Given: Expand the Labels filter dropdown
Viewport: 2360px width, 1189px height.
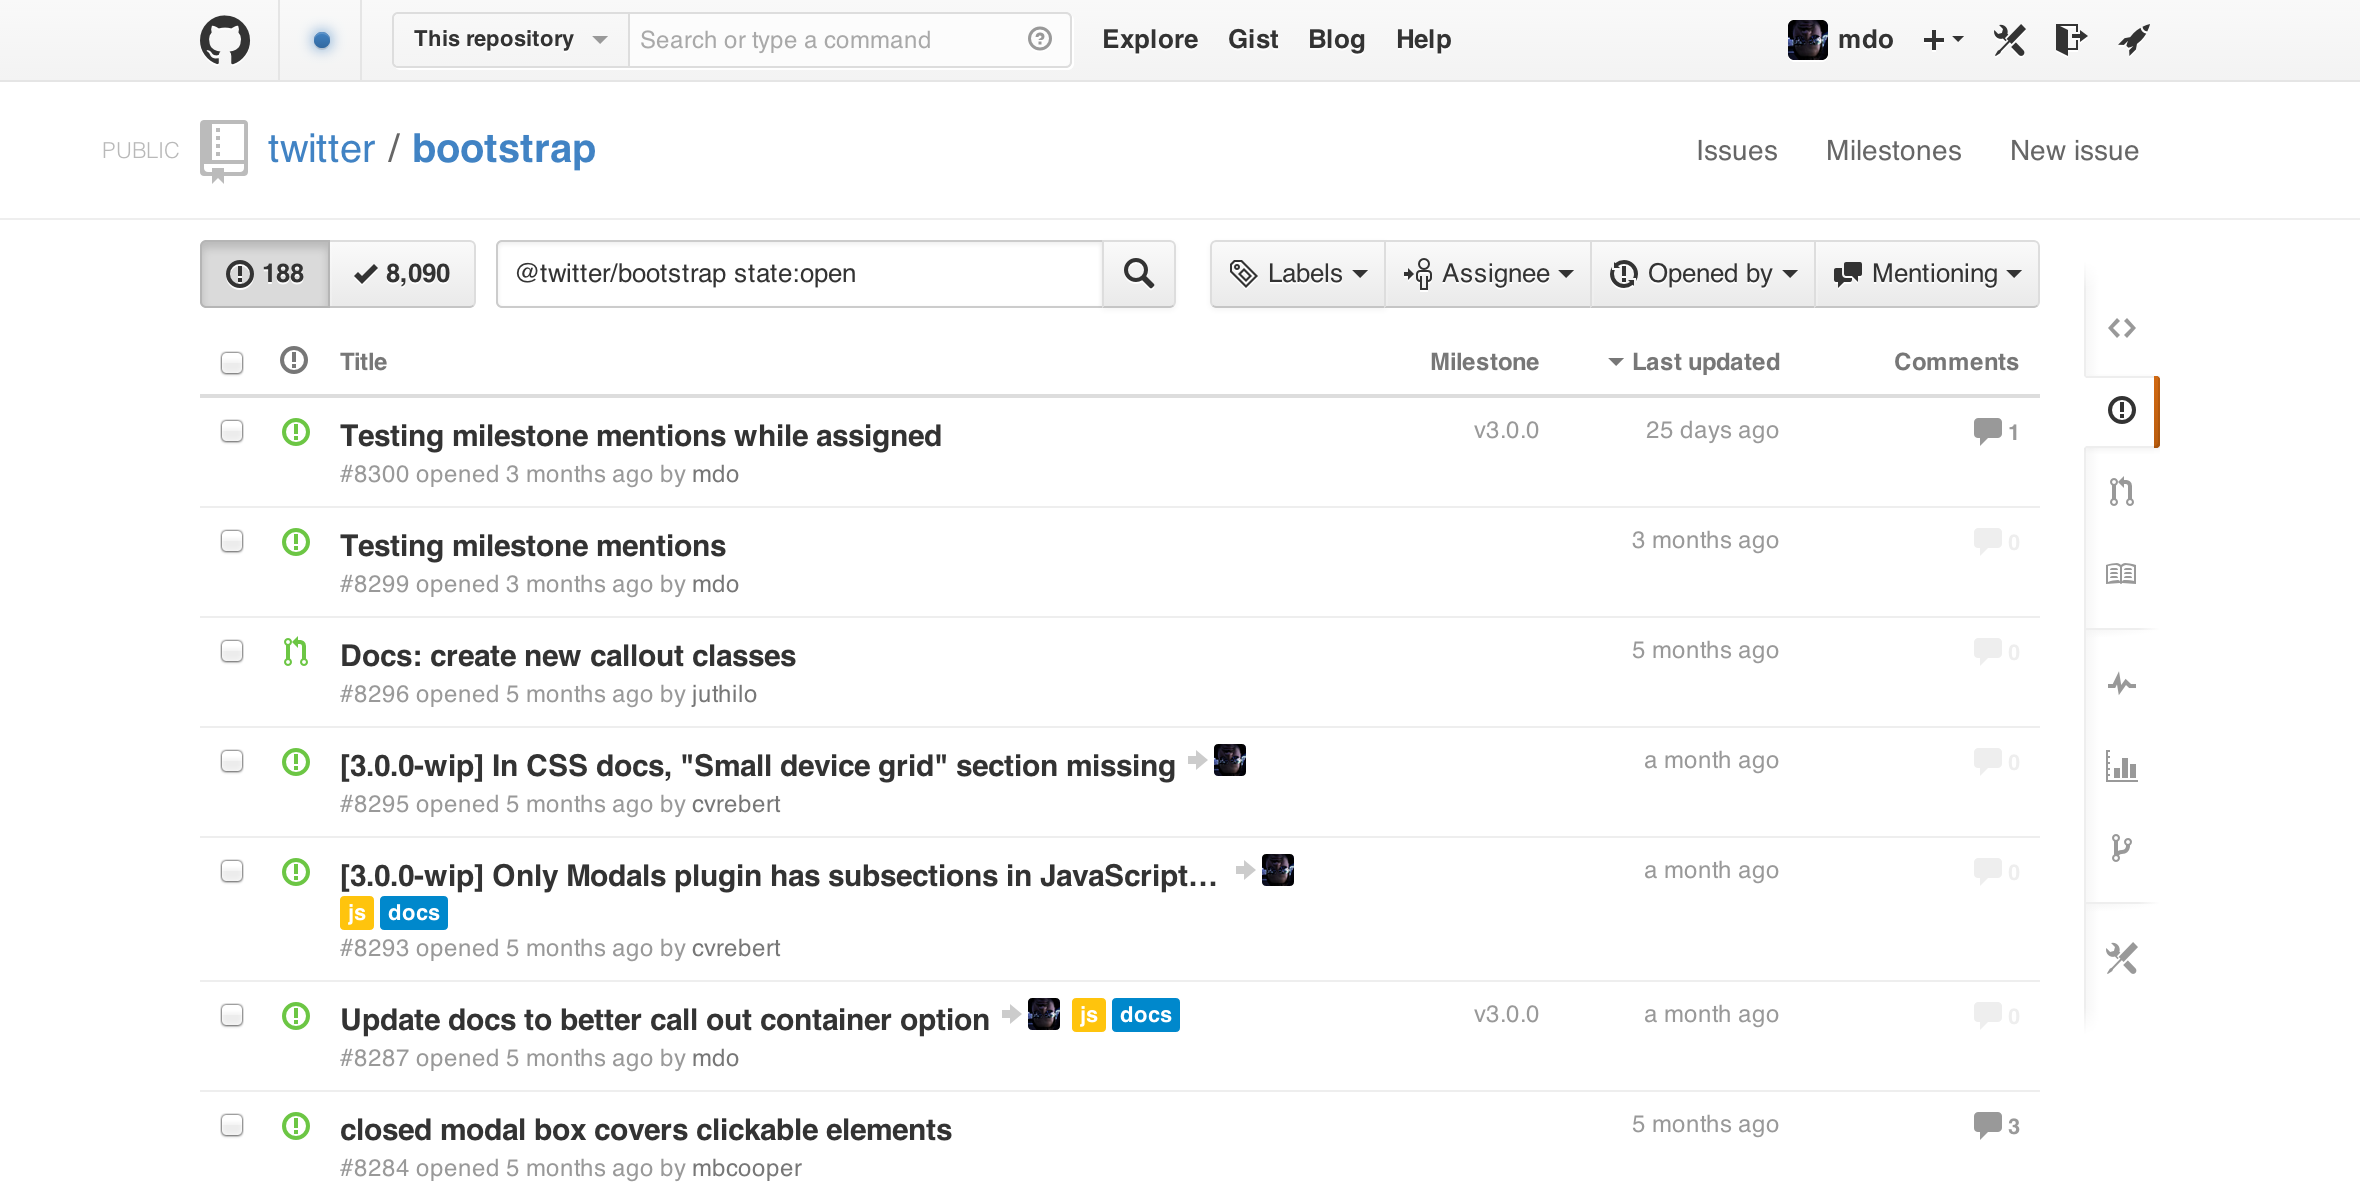Looking at the screenshot, I should pyautogui.click(x=1297, y=273).
